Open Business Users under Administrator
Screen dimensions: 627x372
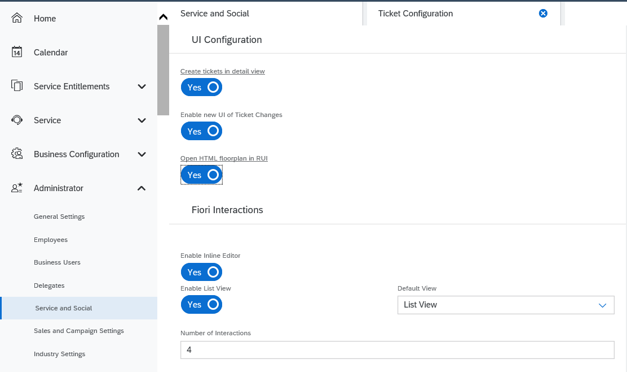[x=57, y=262]
